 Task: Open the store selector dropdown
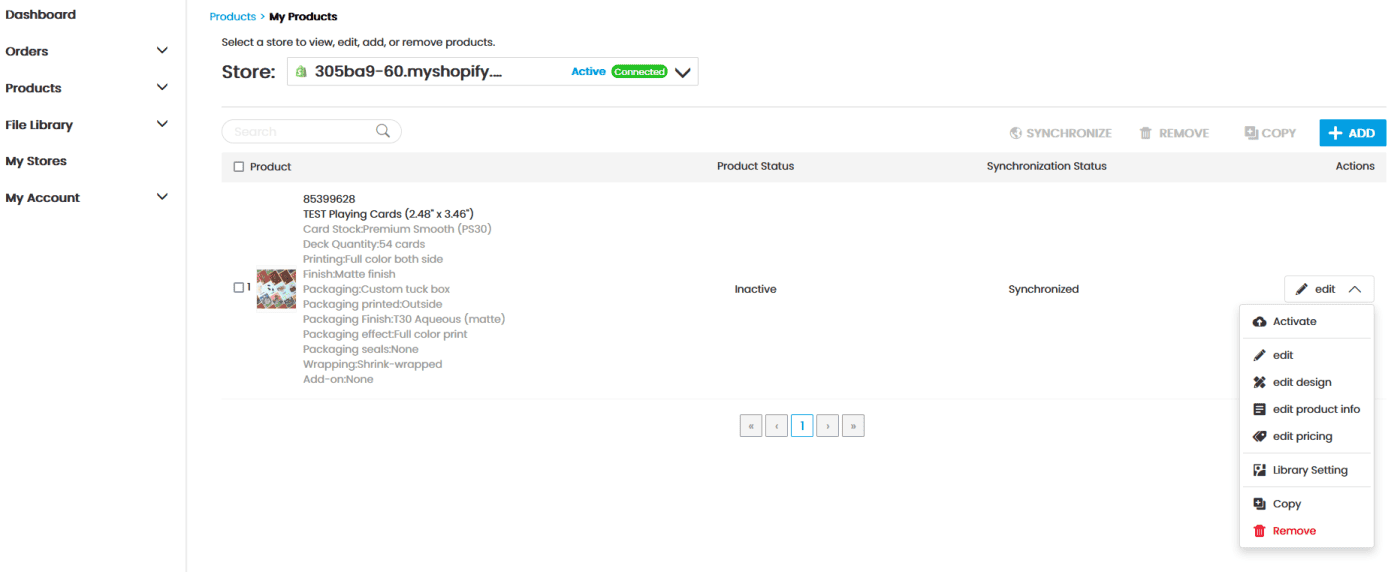pos(683,72)
